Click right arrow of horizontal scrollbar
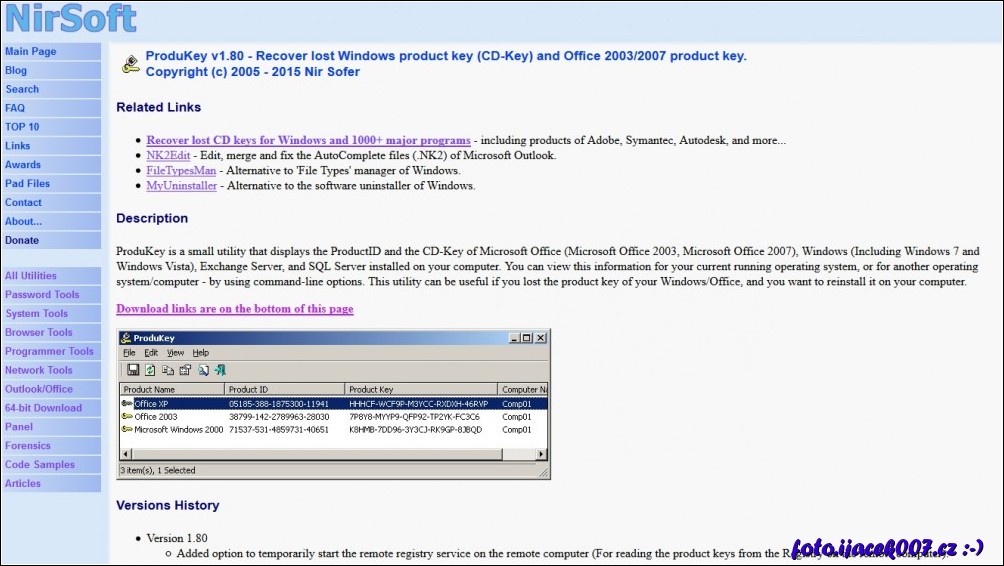 [x=542, y=454]
